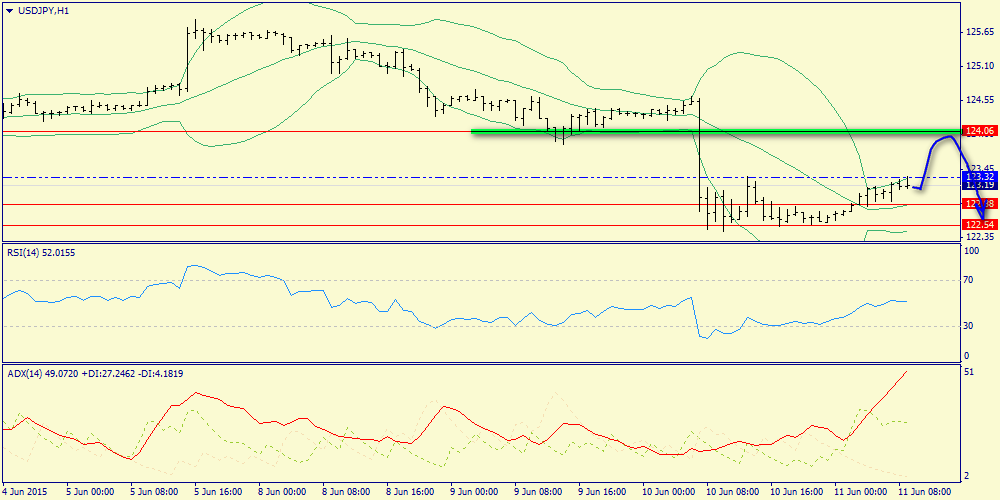Click the 8 Jun 08:00 time label
Viewport: 1000px width, 500px height.
pos(347,492)
